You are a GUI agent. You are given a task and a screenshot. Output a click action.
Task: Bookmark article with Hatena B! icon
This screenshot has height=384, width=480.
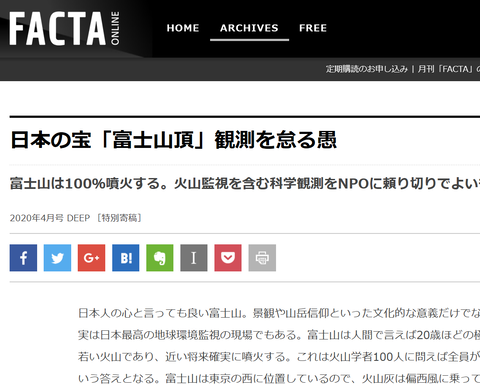click(126, 258)
